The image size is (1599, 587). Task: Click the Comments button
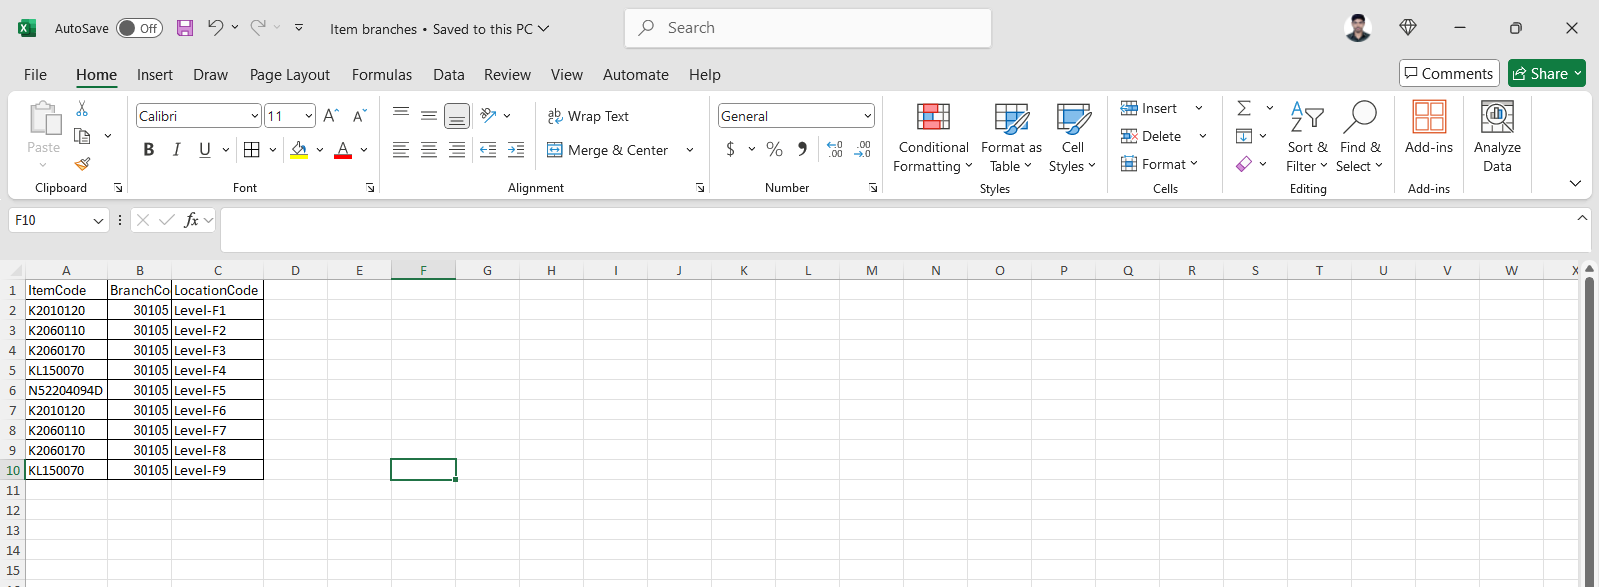pyautogui.click(x=1448, y=73)
